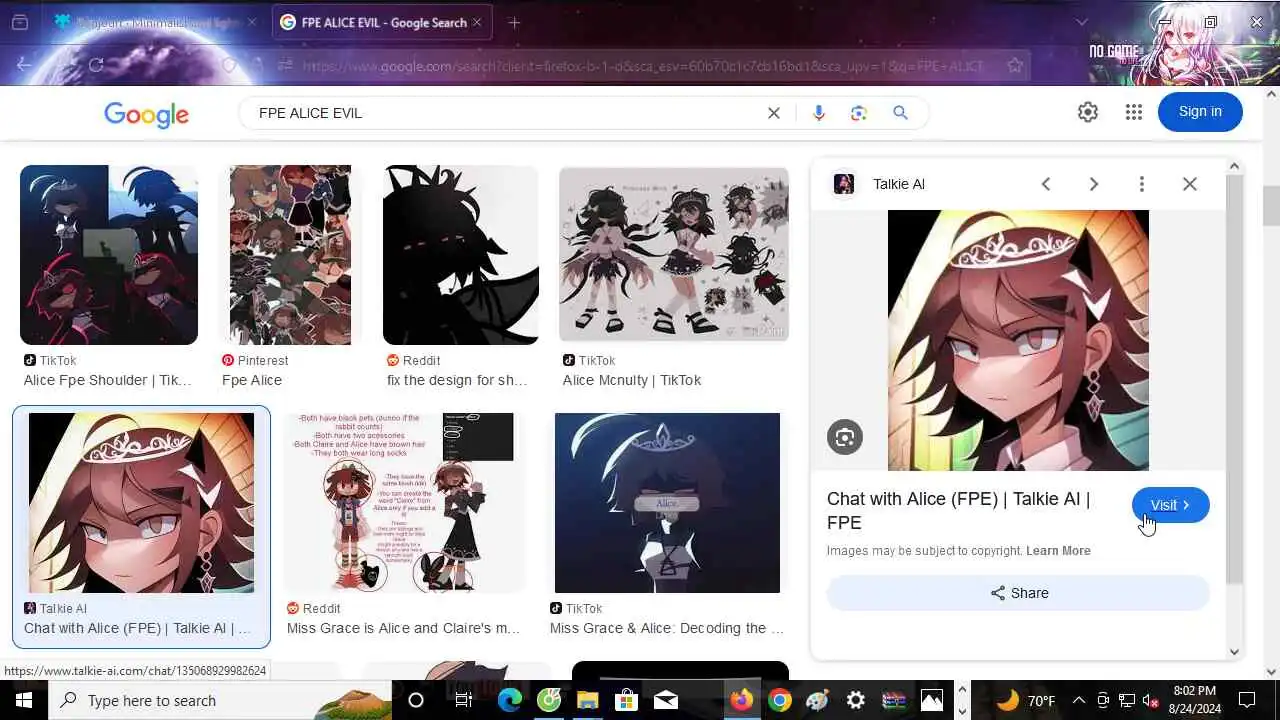Open Firefox View button

(20, 22)
